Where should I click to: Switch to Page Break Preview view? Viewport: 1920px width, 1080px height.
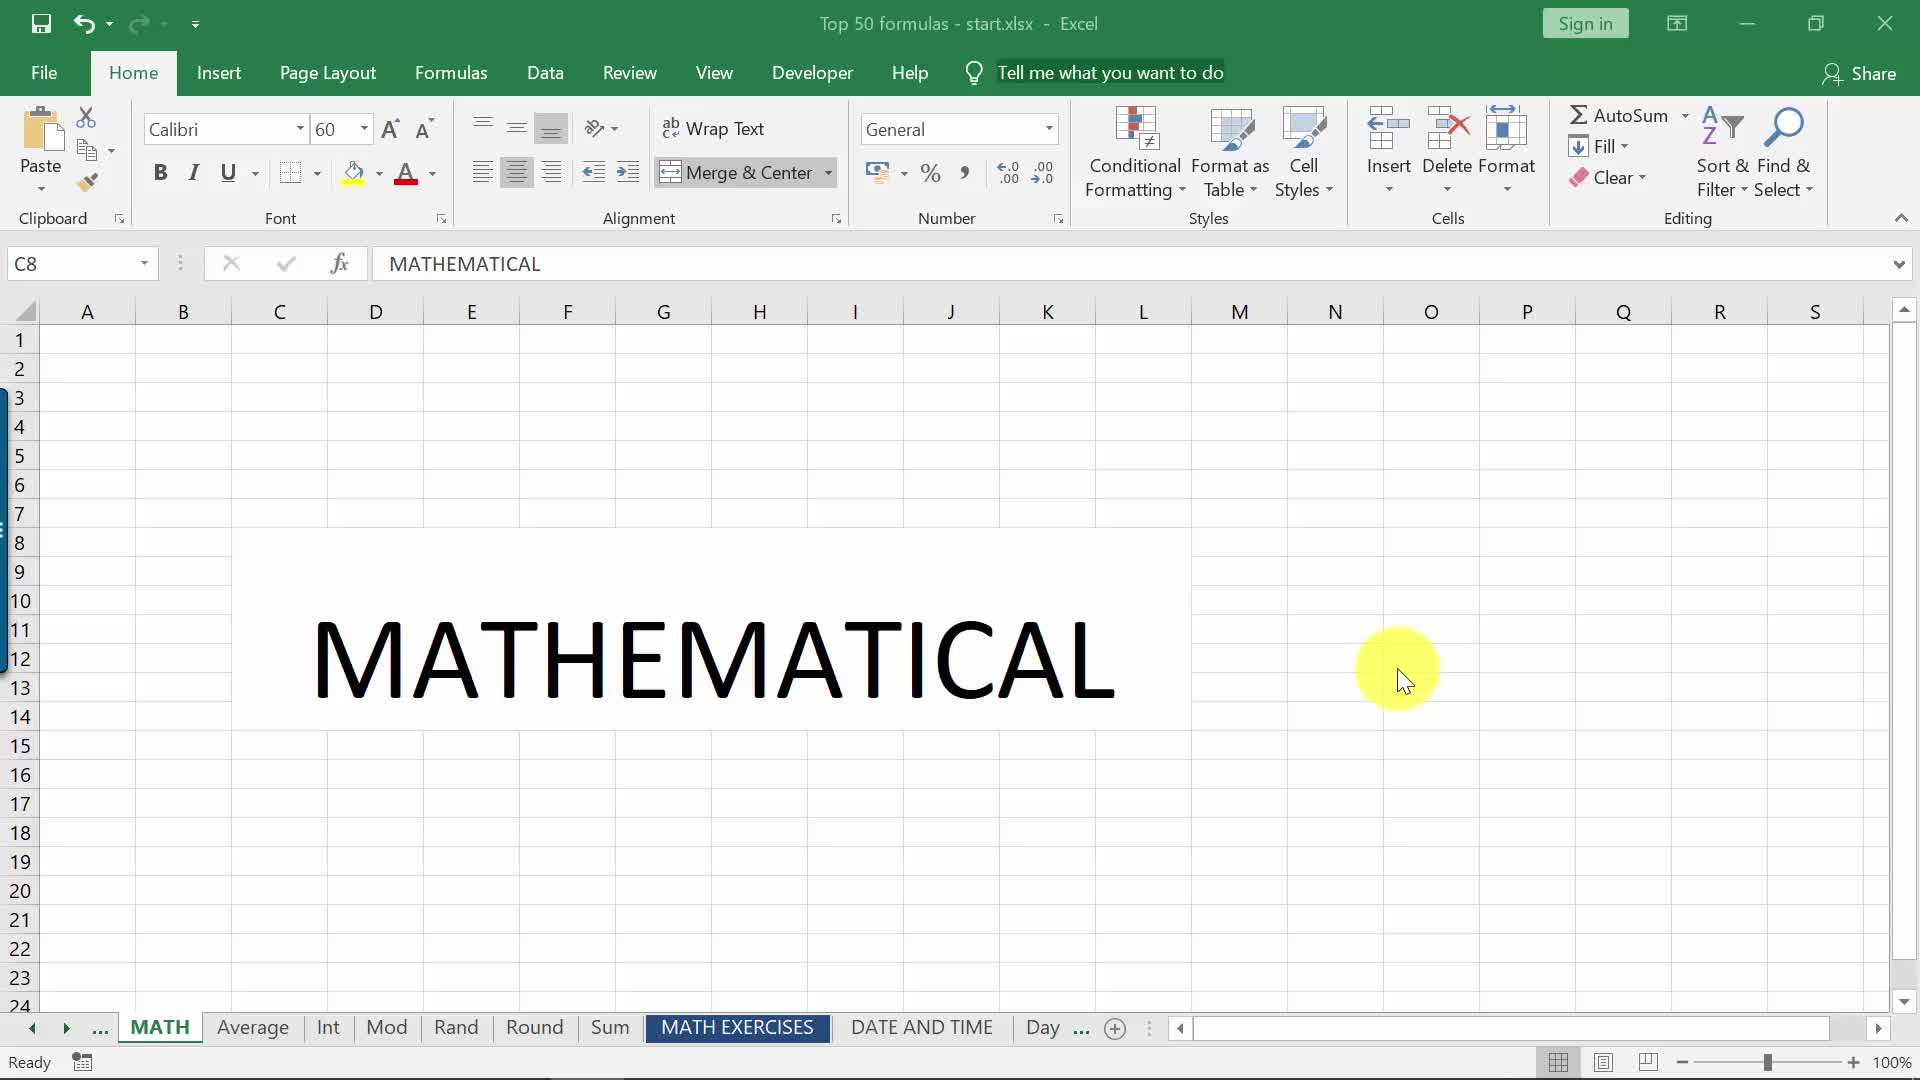pos(1648,1062)
